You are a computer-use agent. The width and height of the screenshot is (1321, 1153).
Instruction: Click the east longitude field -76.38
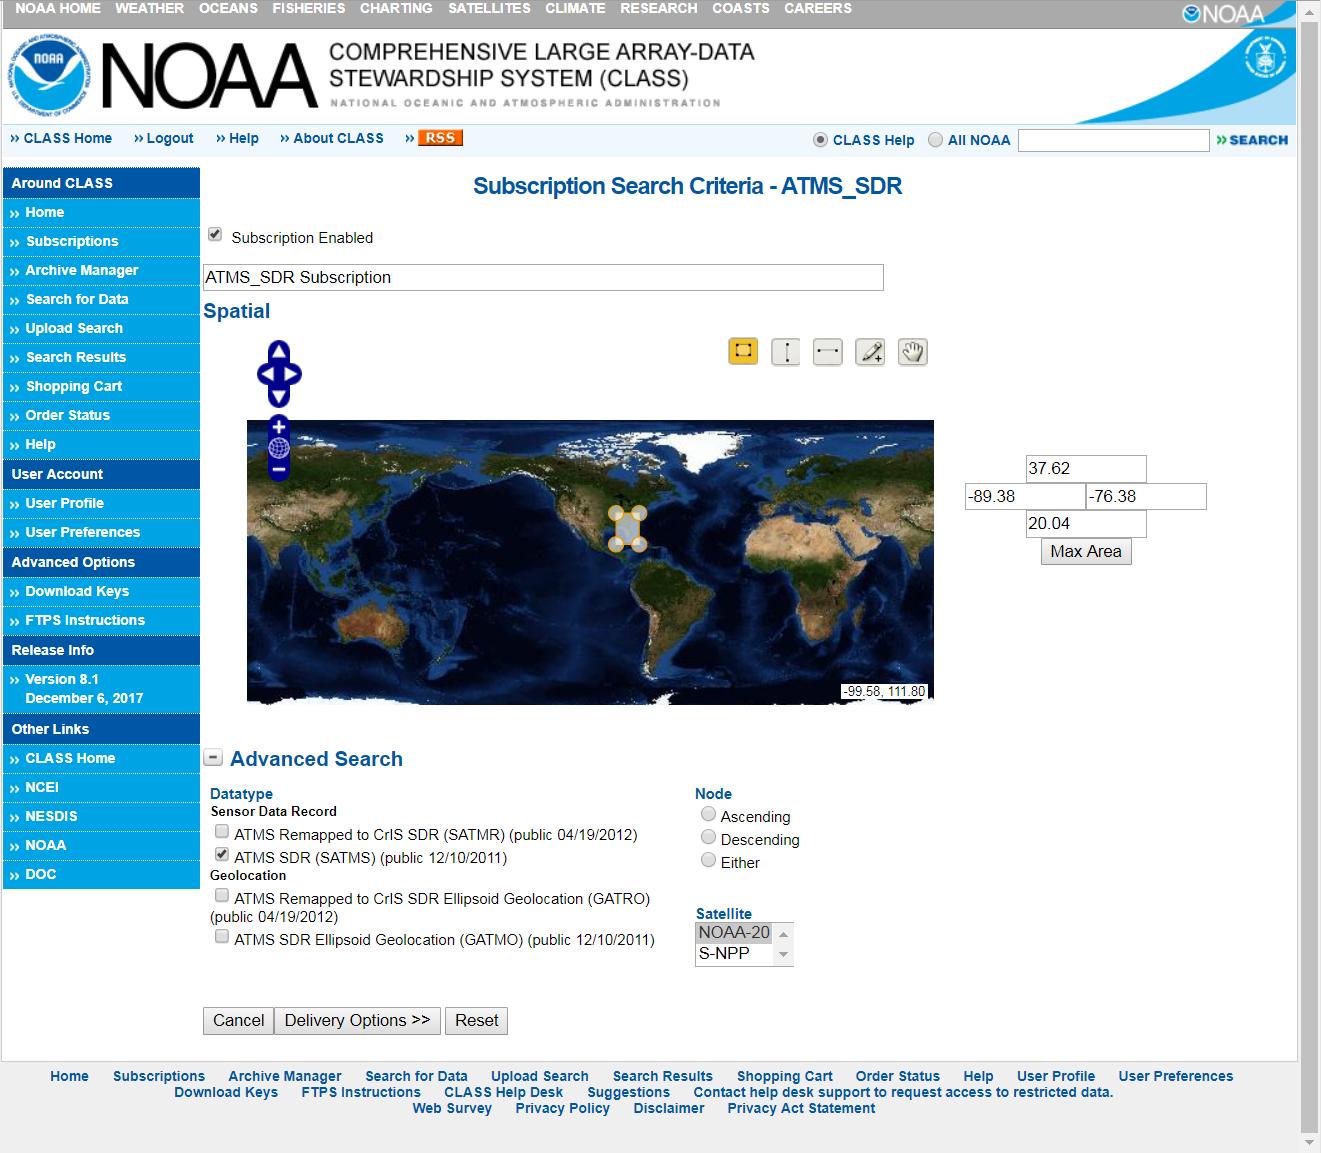tap(1146, 497)
